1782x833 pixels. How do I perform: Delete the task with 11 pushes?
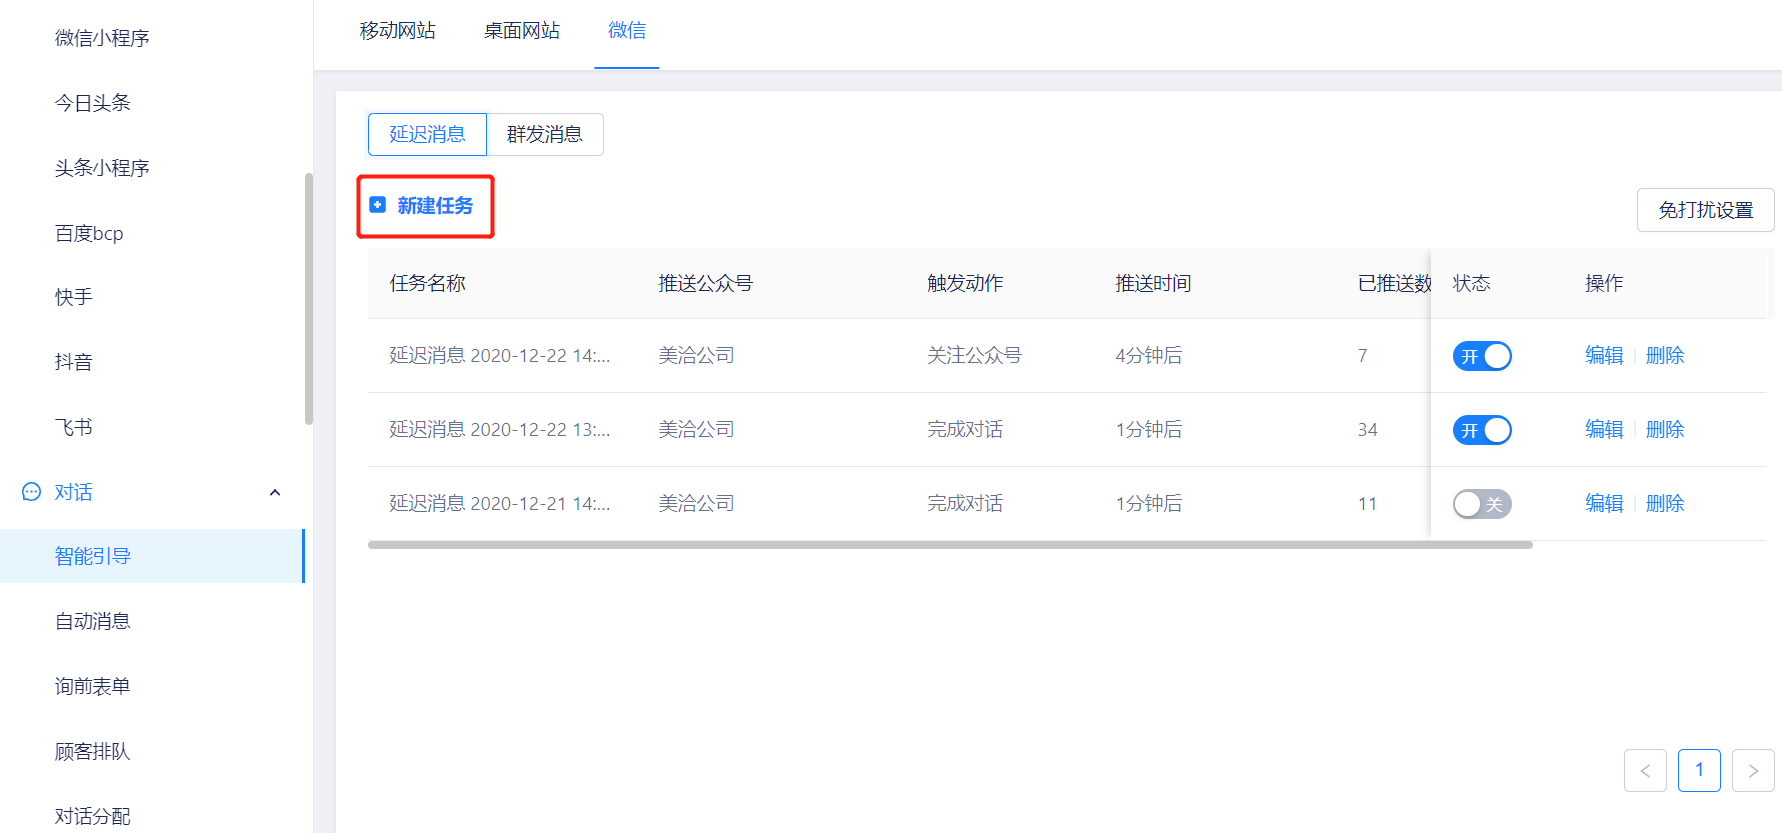(1665, 503)
